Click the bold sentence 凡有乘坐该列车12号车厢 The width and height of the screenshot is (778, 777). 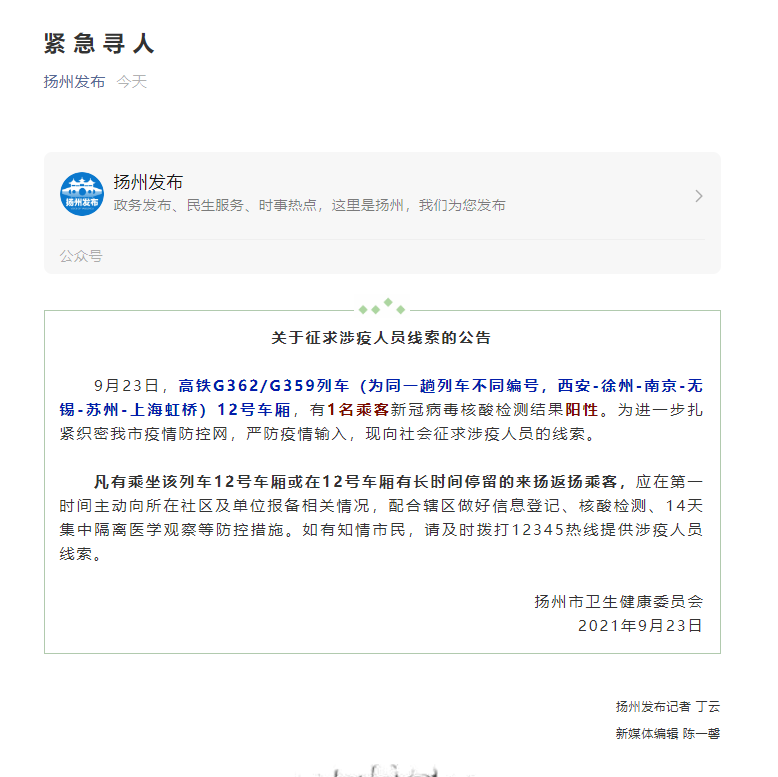click(x=355, y=482)
